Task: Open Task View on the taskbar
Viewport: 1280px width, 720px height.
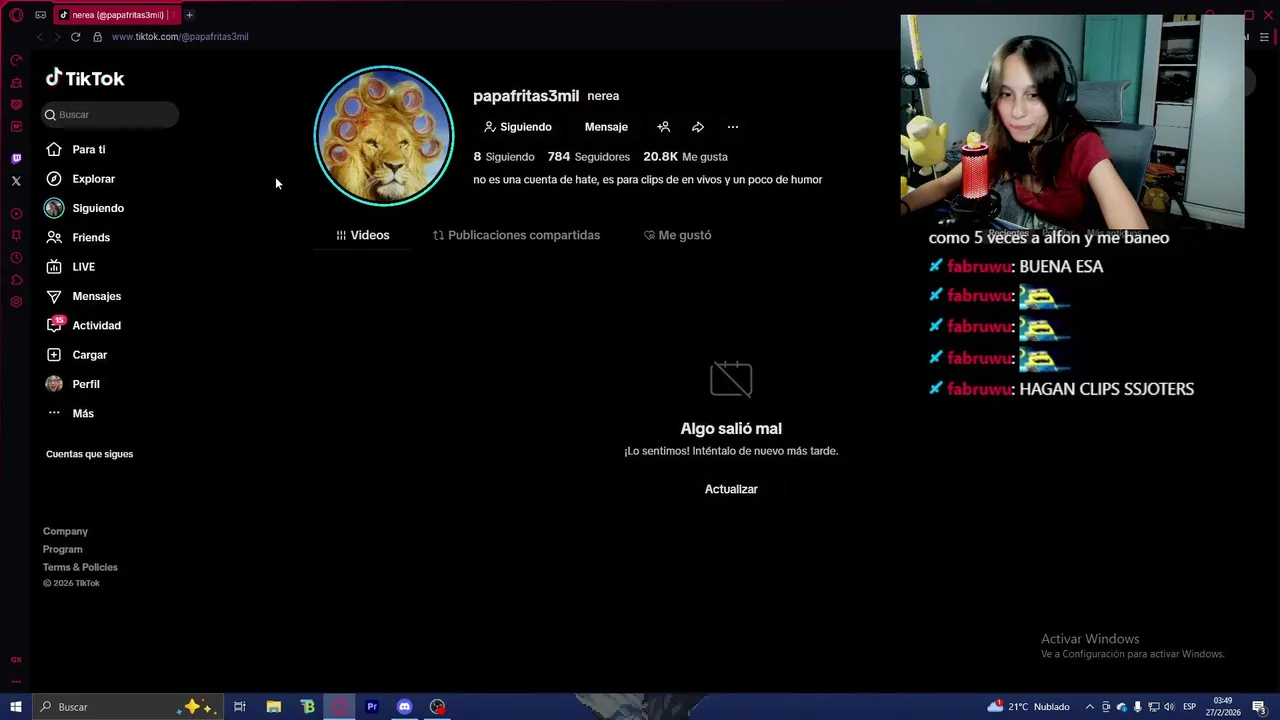Action: [x=240, y=707]
